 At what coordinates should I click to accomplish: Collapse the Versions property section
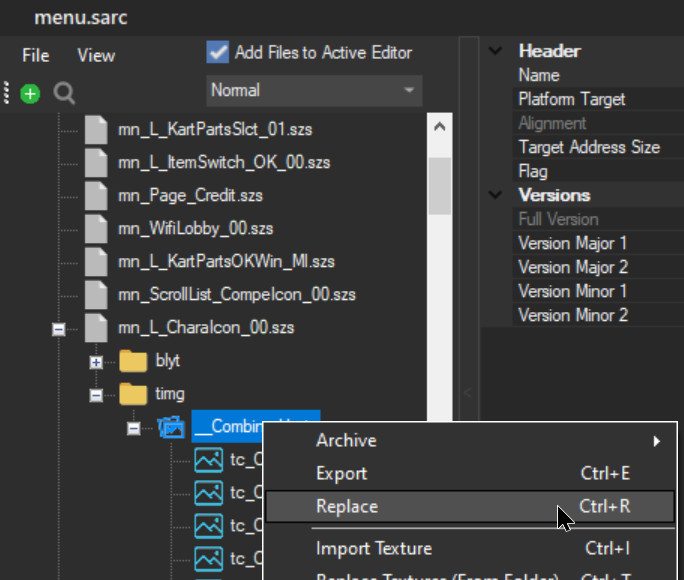[495, 195]
